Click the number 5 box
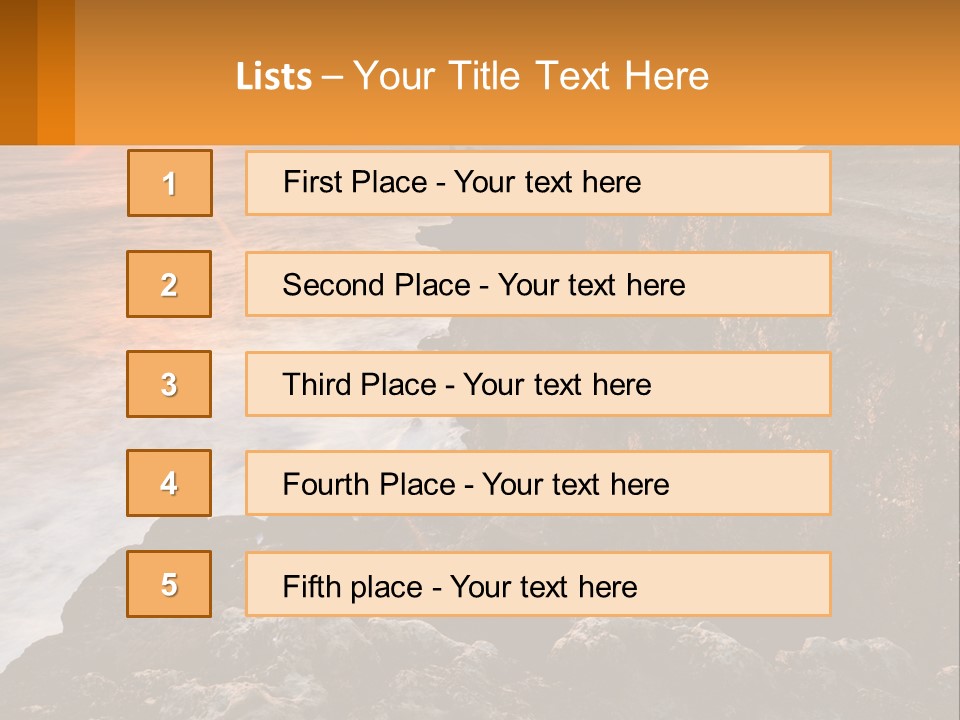The image size is (960, 720). pyautogui.click(x=169, y=584)
